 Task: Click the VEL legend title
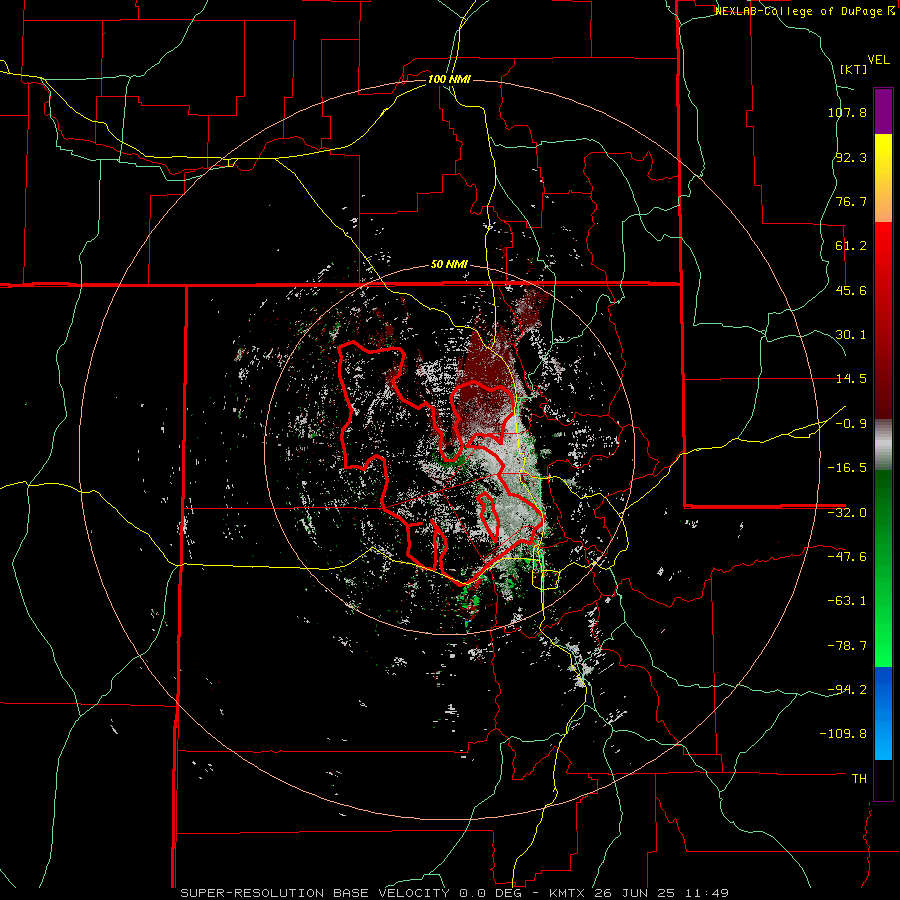coord(879,60)
